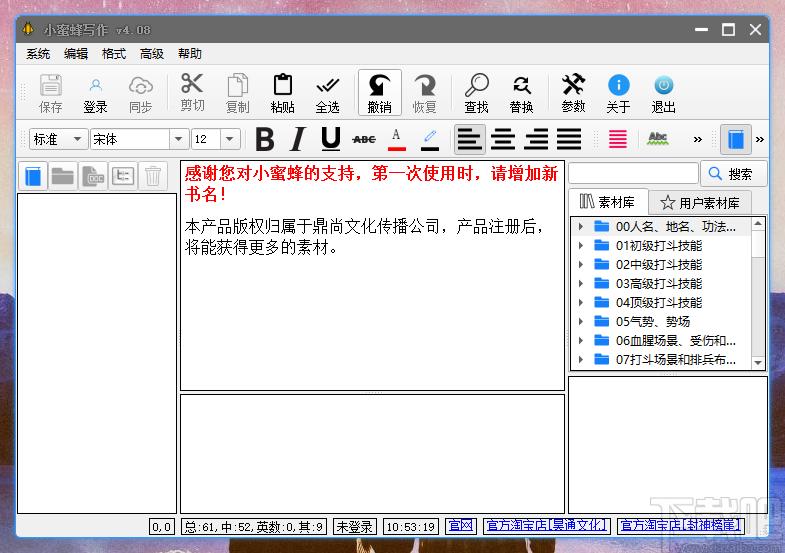Click the Paste (粘贴) clipboard icon

pyautogui.click(x=282, y=92)
